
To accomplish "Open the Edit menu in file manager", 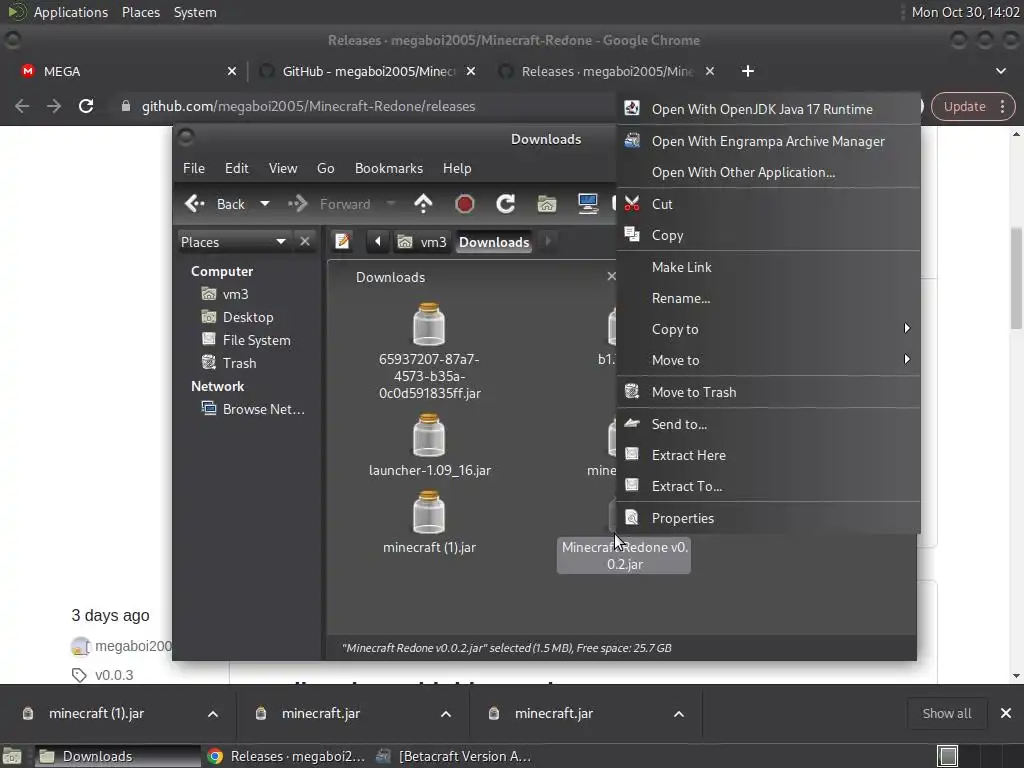I will 236,168.
